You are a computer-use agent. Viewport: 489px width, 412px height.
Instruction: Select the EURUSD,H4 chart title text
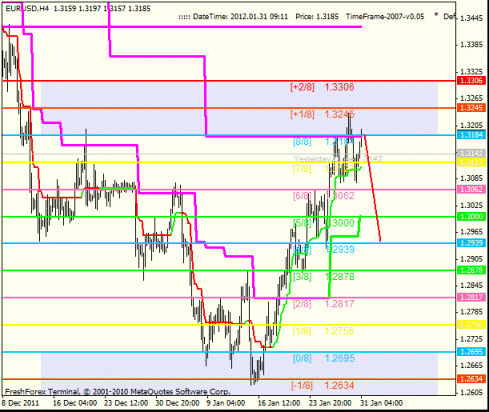tap(27, 9)
